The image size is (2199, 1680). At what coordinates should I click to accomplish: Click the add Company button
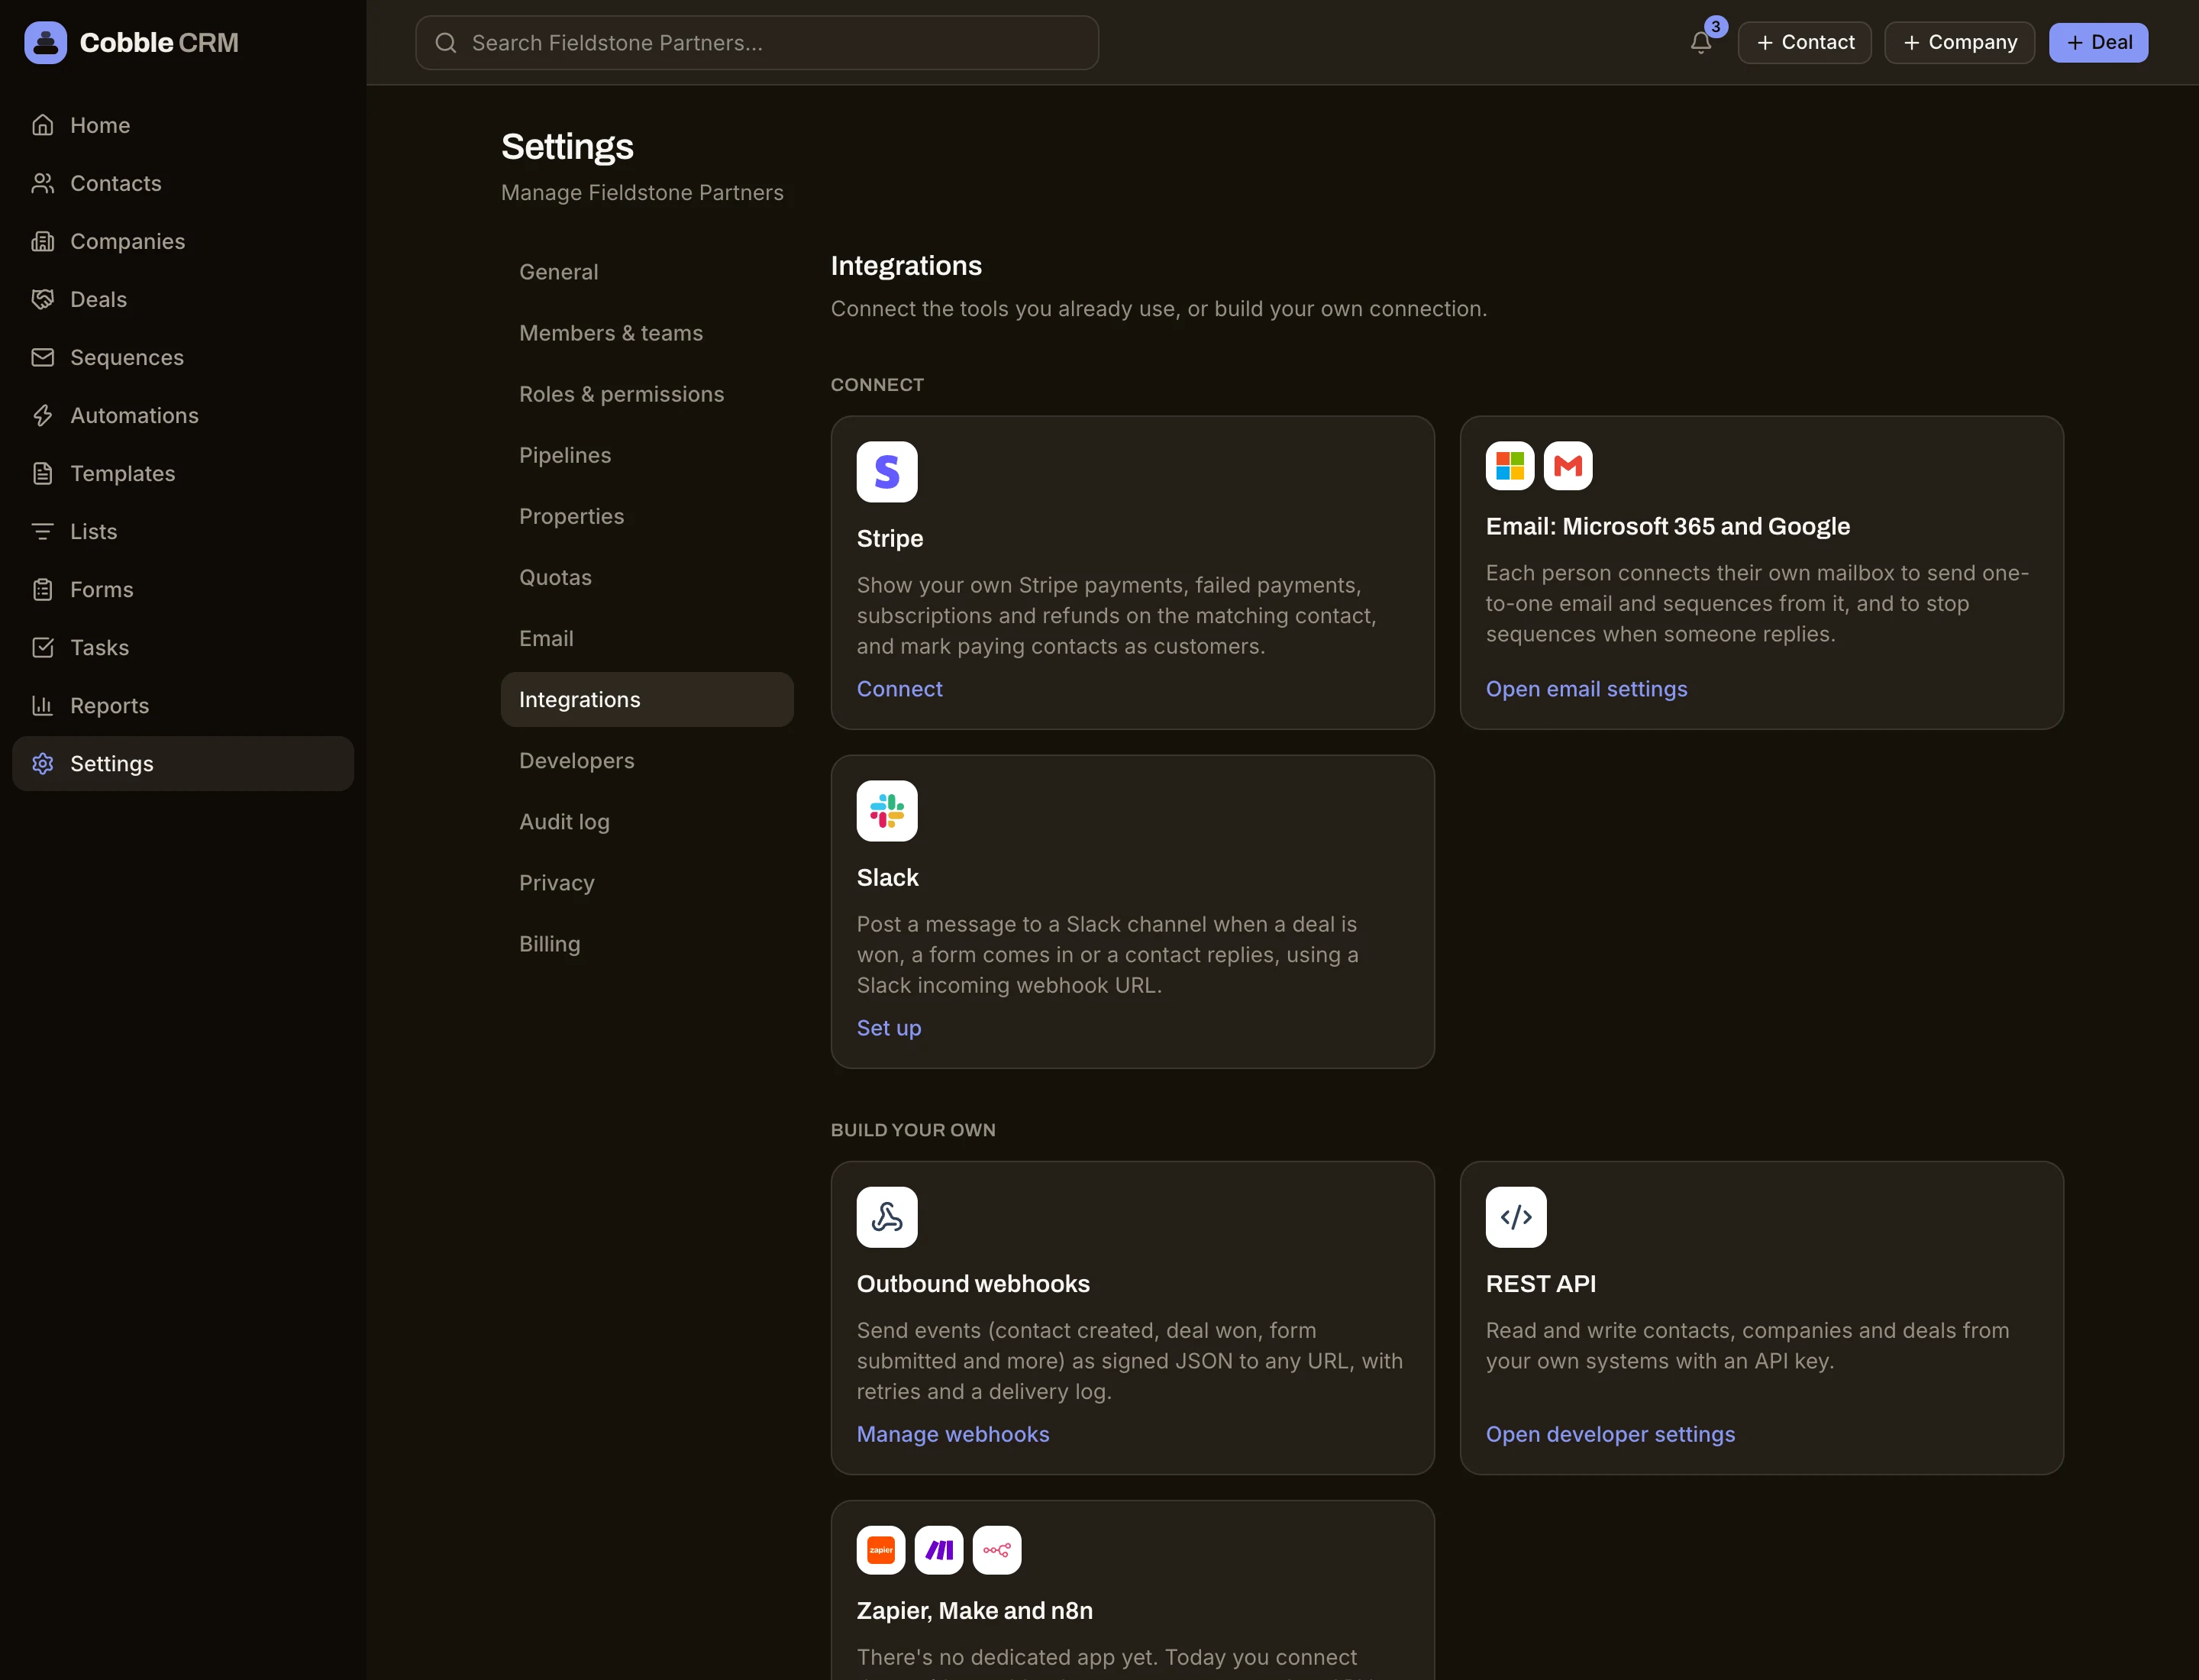click(1960, 43)
